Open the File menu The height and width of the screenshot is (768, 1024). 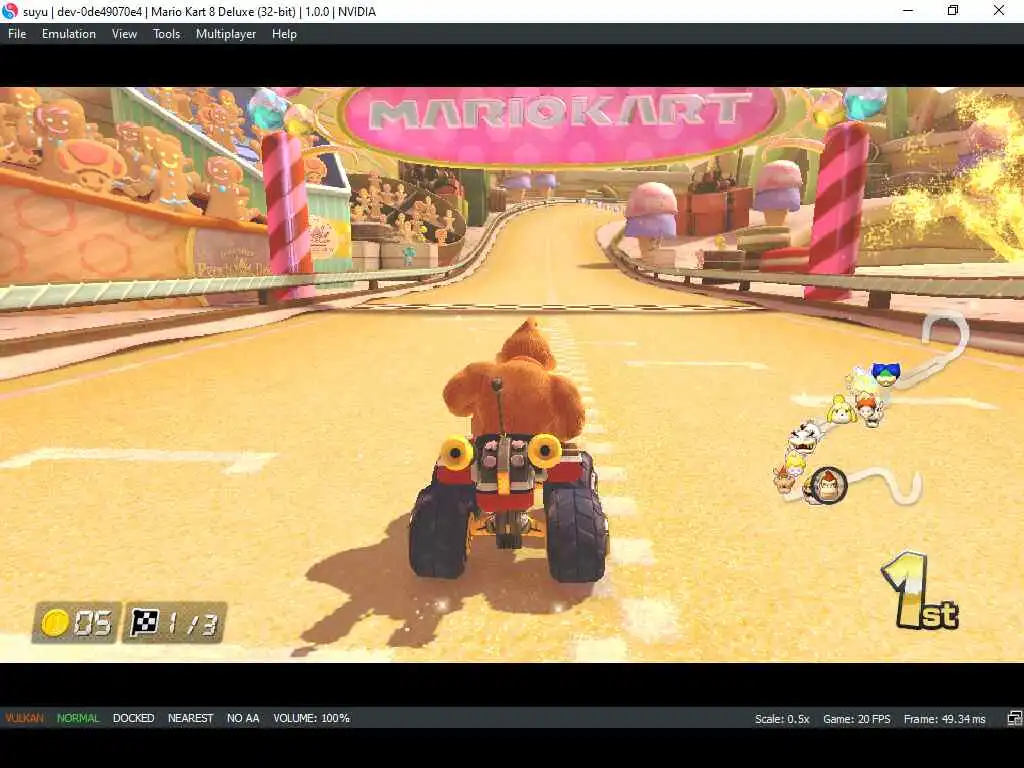click(17, 34)
